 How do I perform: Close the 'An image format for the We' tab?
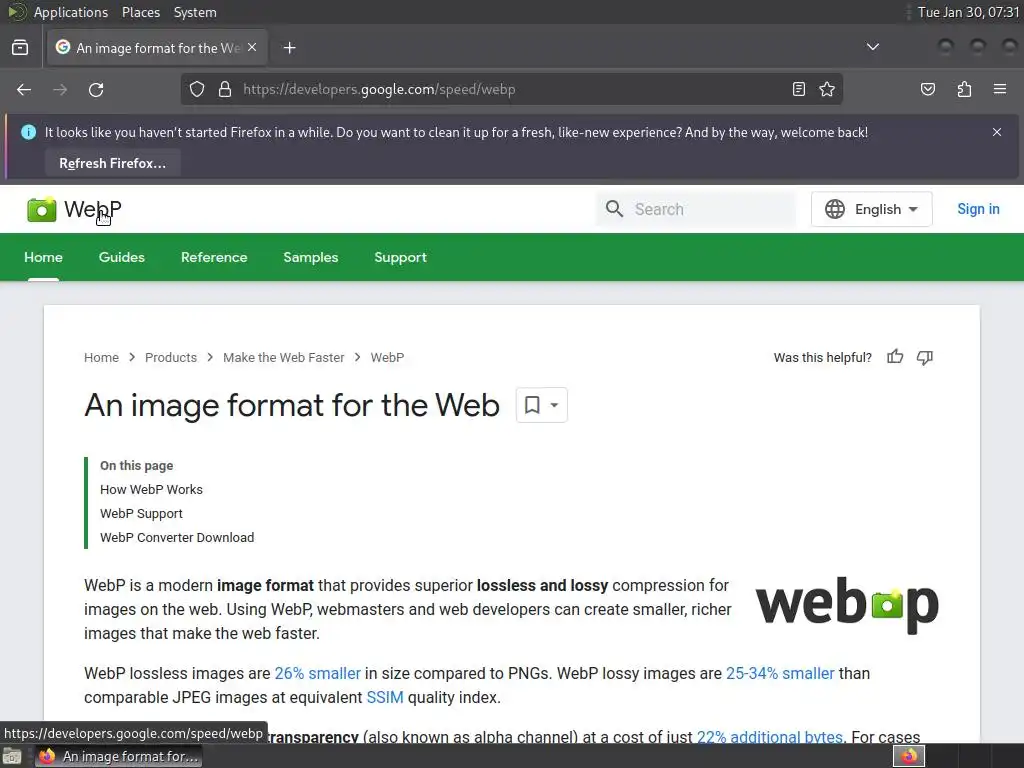(x=252, y=48)
